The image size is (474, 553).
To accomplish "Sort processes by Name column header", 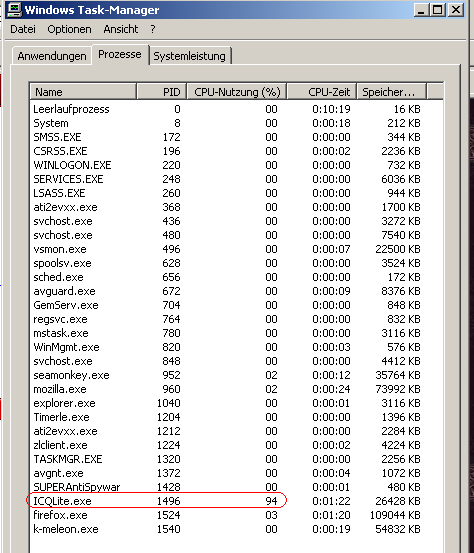I will 83,92.
